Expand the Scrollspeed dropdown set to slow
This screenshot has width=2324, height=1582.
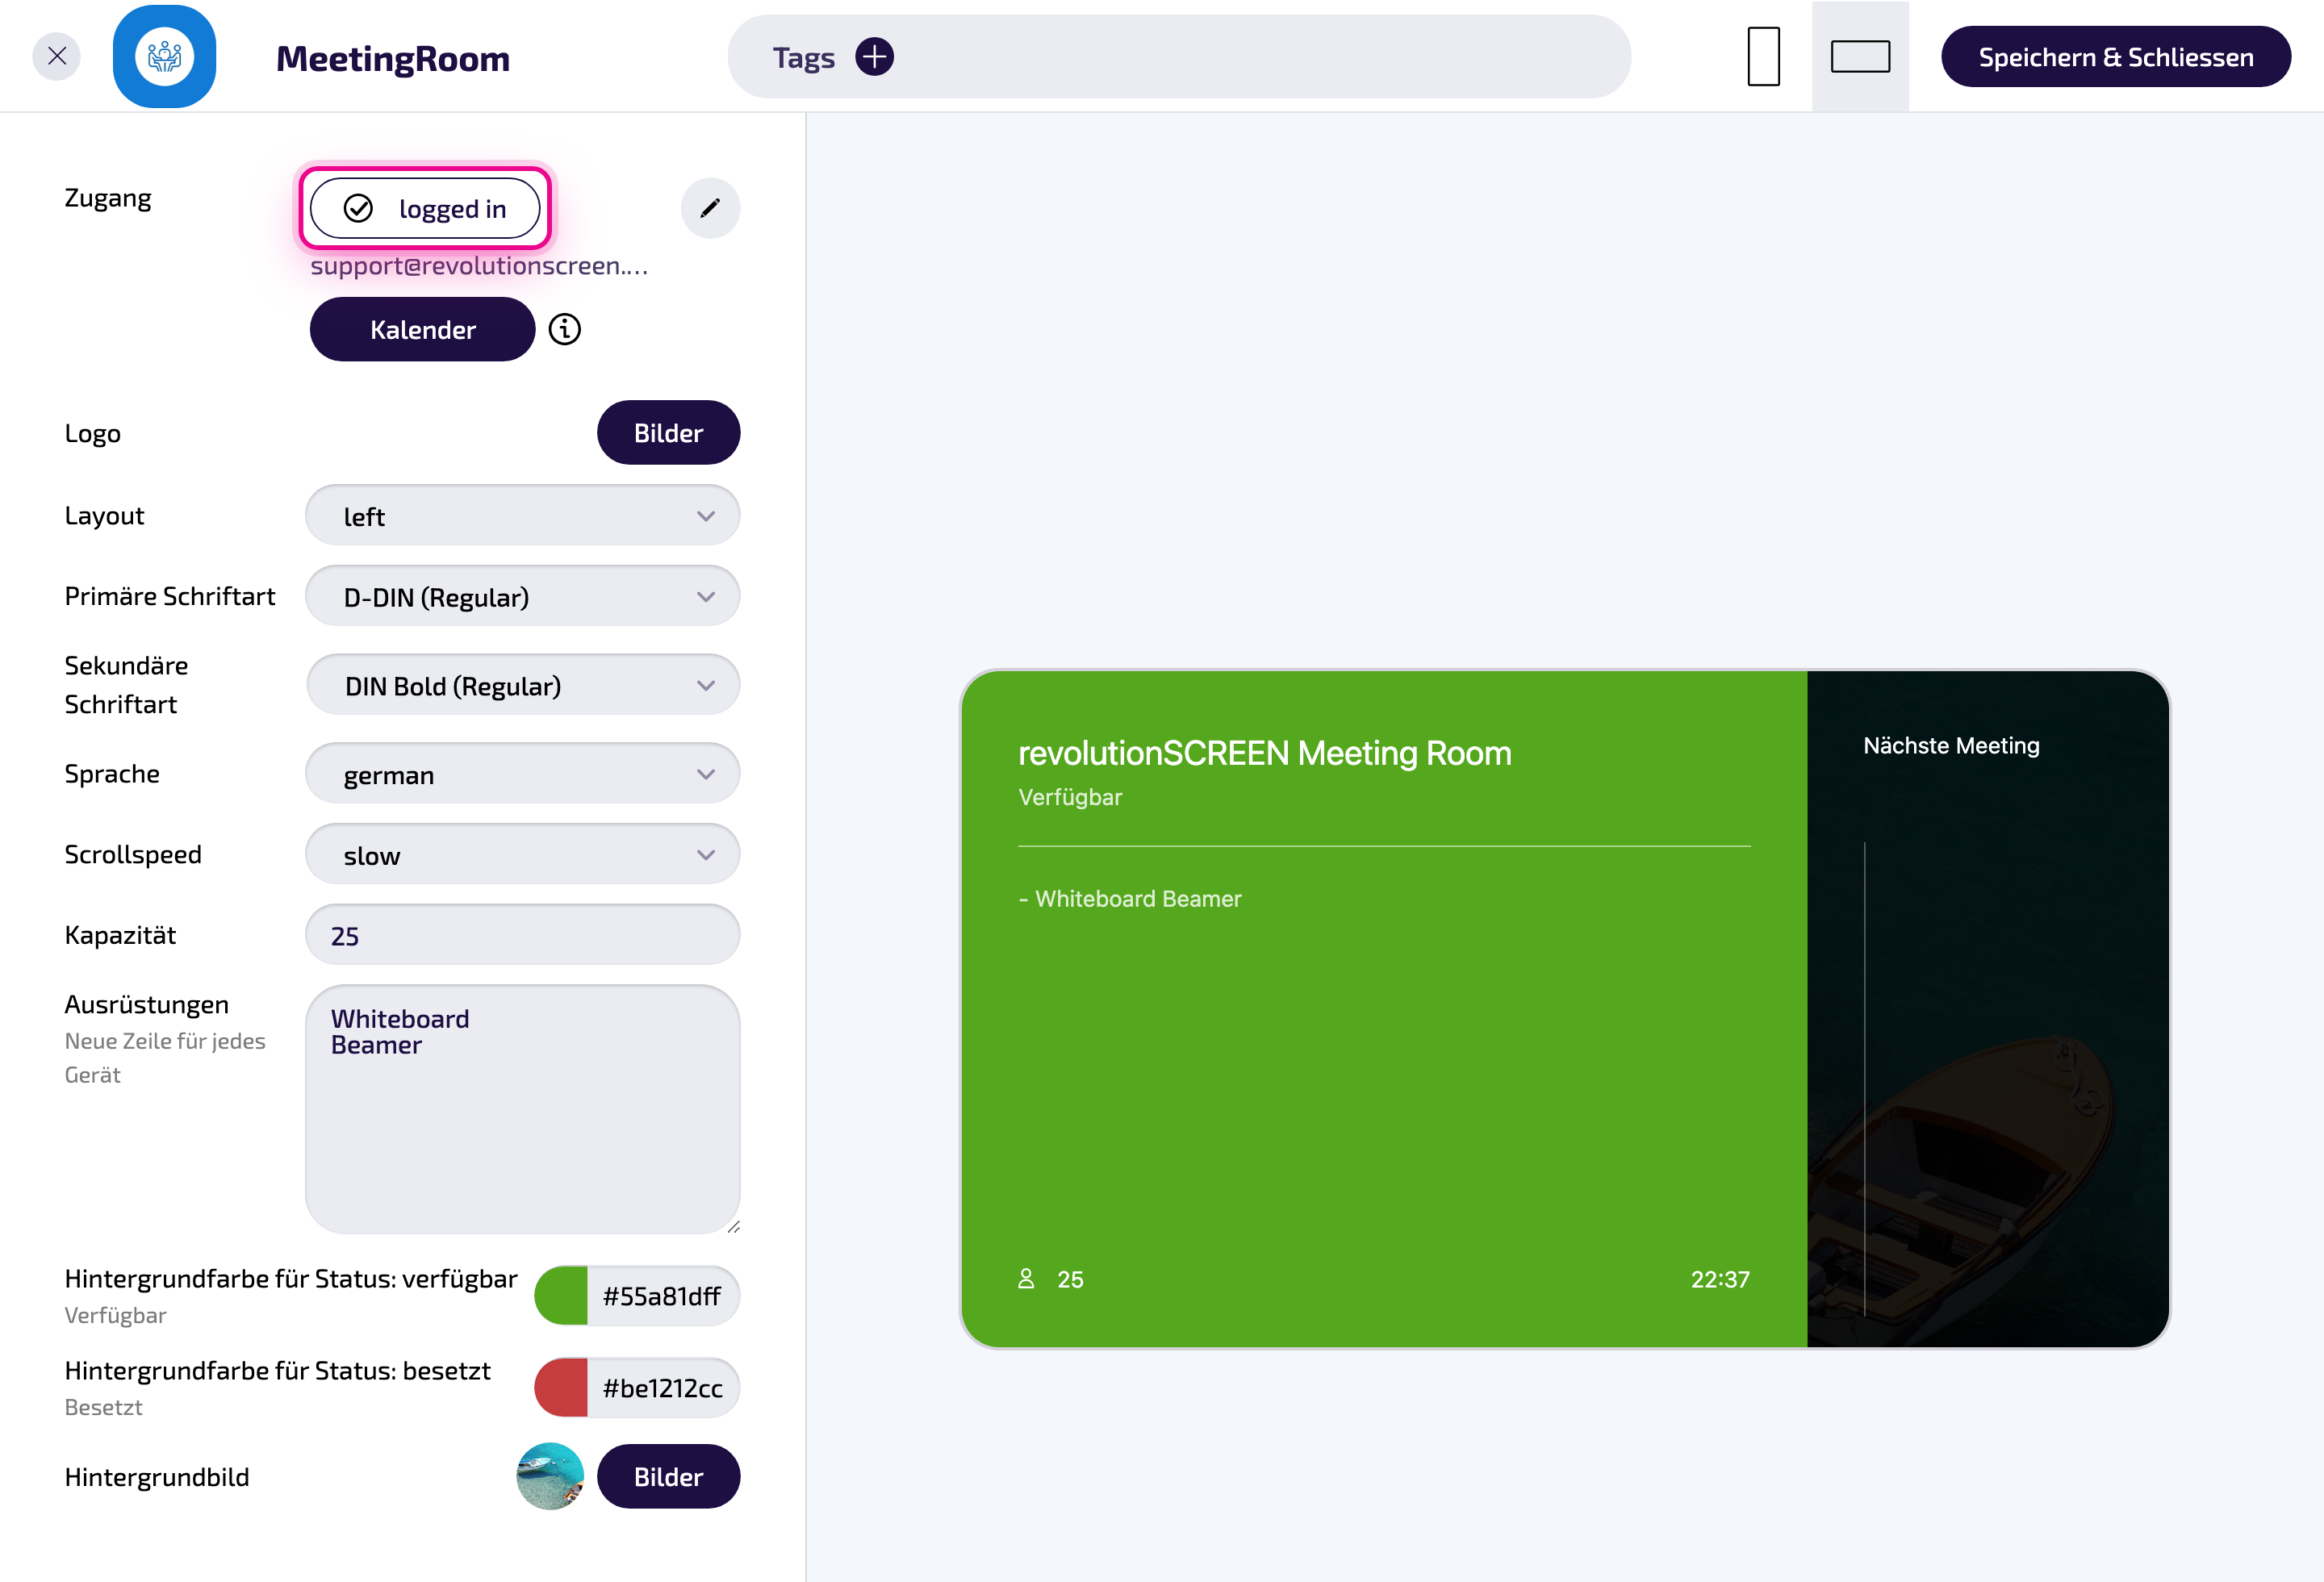tap(523, 855)
